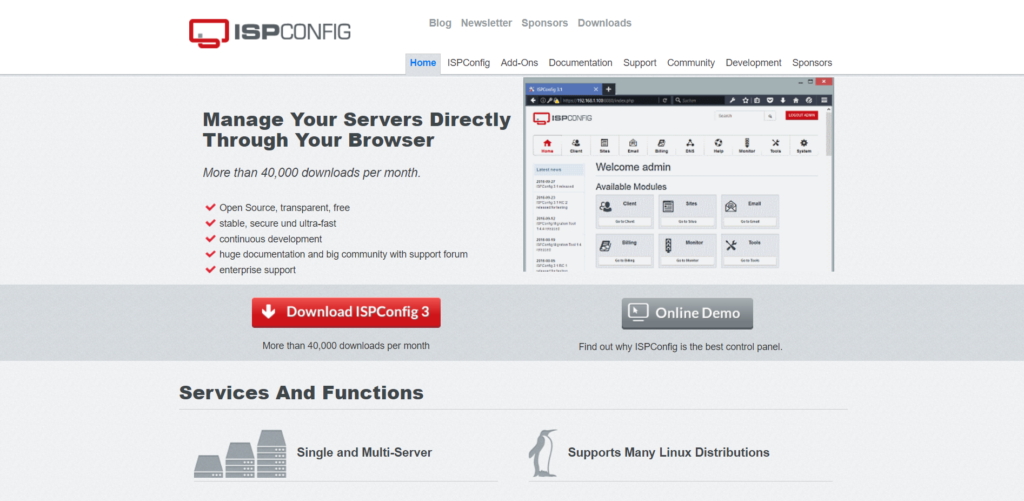The width and height of the screenshot is (1024, 501).
Task: Open the Newsletter link
Action: coord(487,23)
